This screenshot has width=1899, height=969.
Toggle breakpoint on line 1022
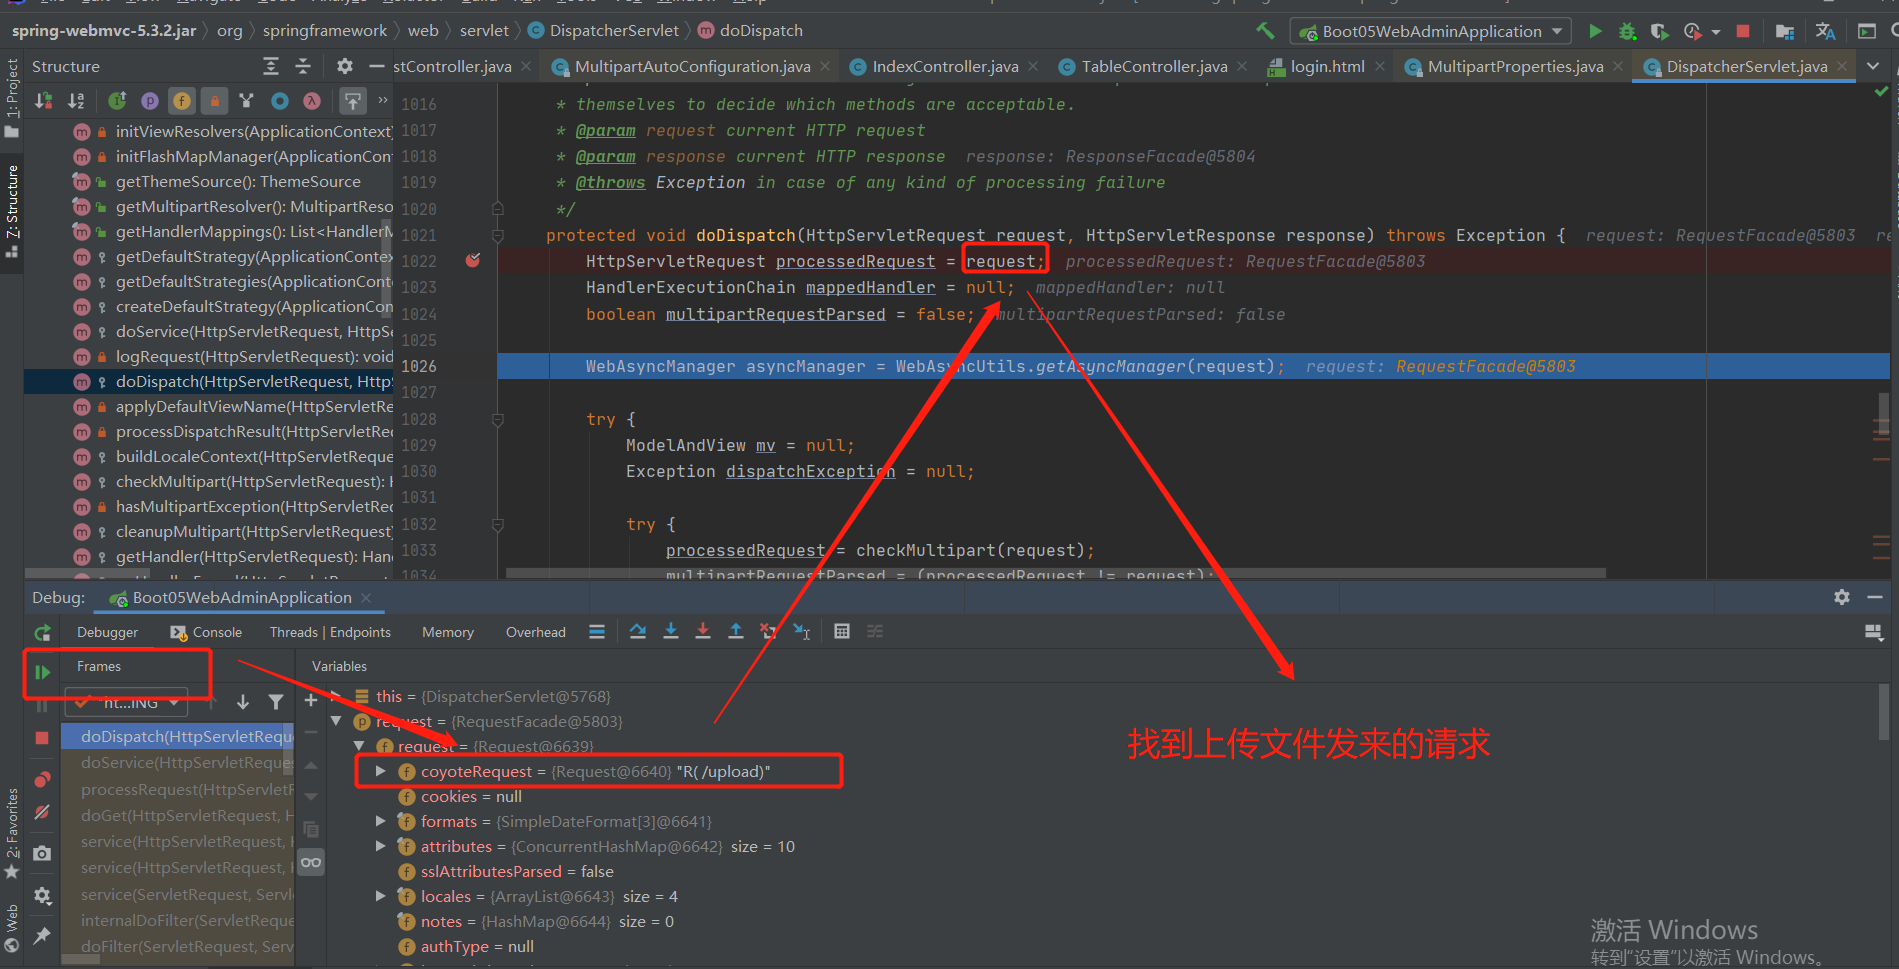(473, 260)
